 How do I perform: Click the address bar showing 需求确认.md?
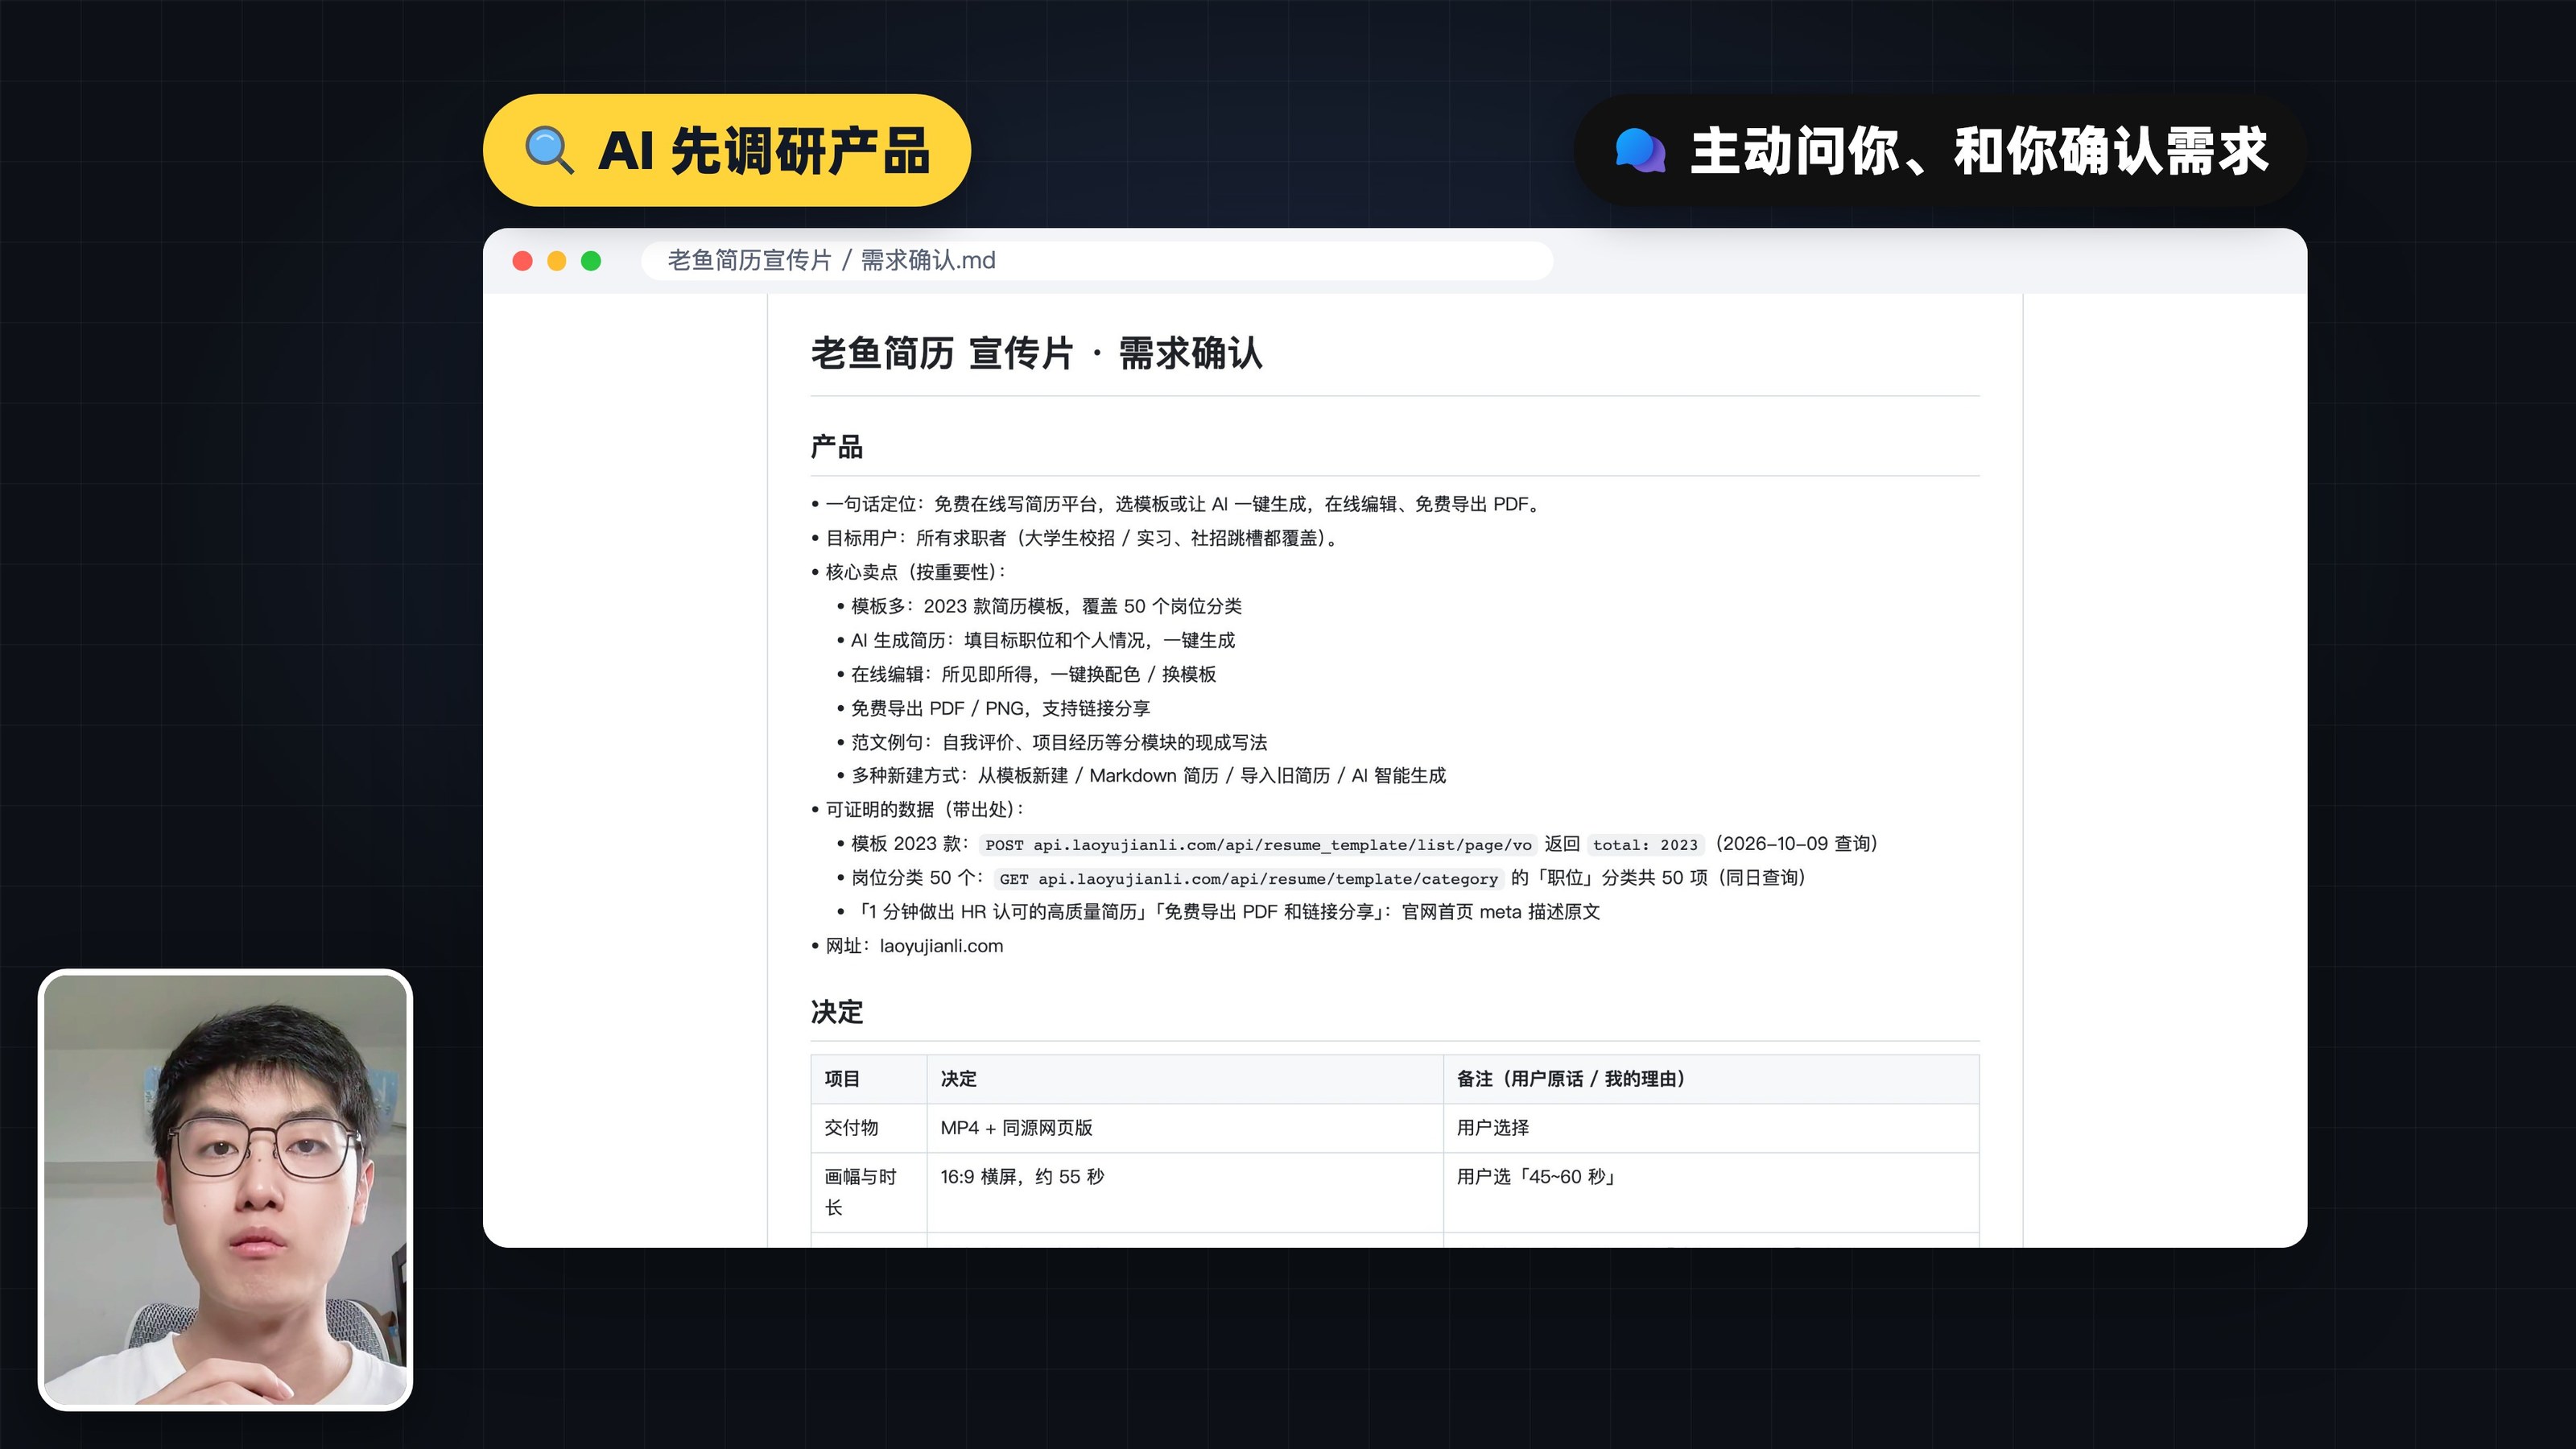click(1097, 261)
